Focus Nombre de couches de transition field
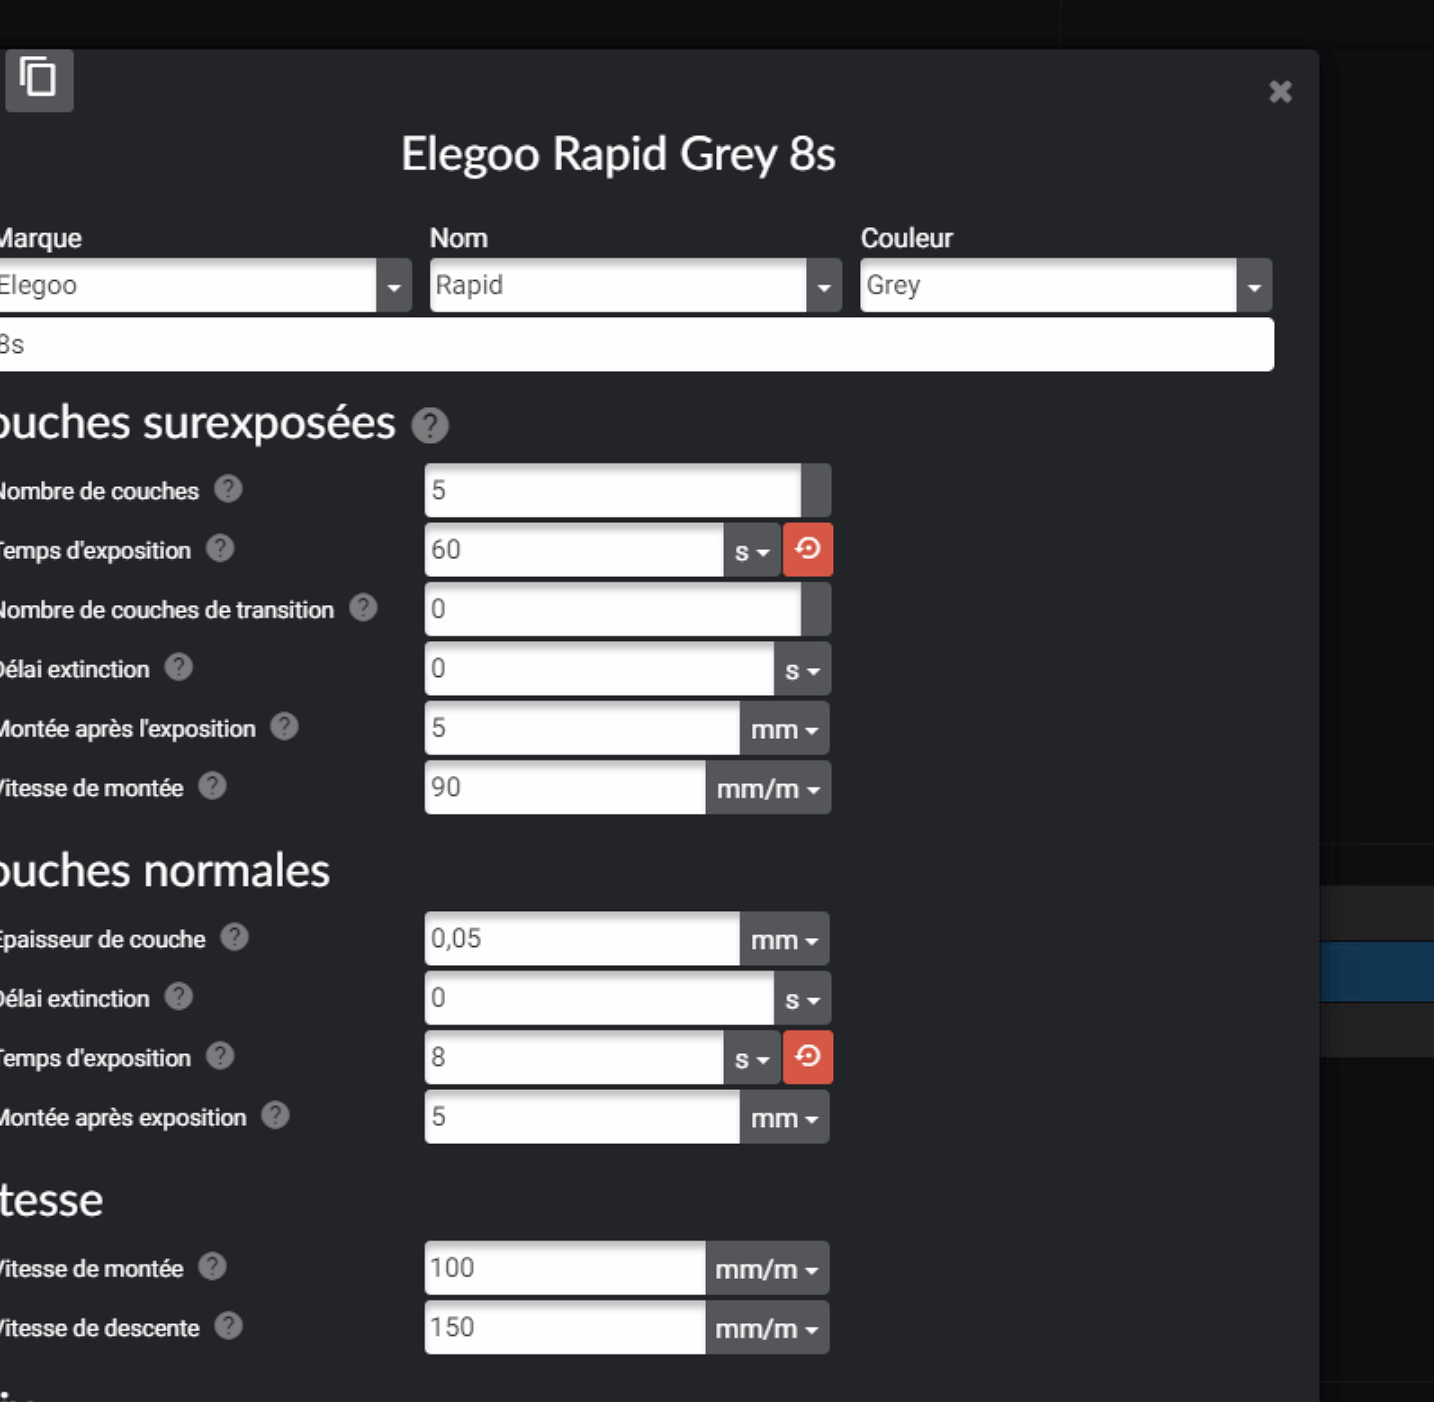 click(x=613, y=610)
